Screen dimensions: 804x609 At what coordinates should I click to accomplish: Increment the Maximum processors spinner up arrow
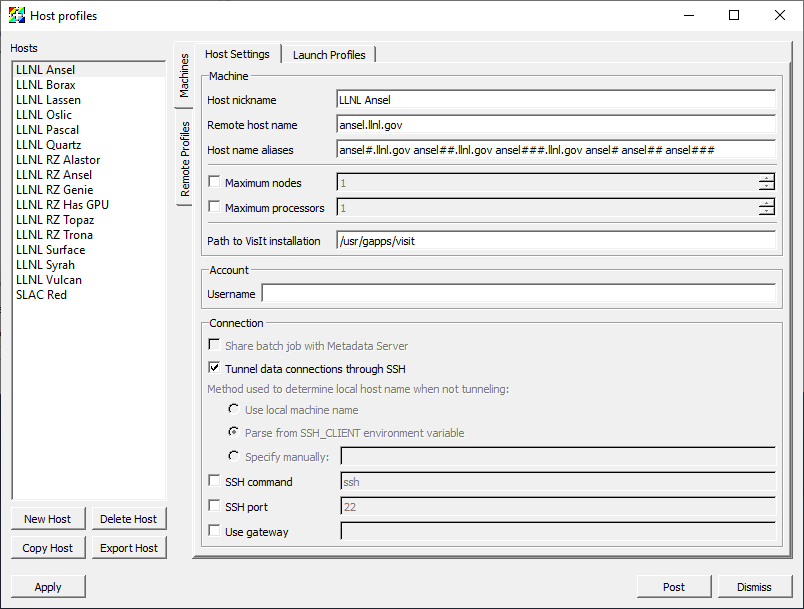(767, 202)
